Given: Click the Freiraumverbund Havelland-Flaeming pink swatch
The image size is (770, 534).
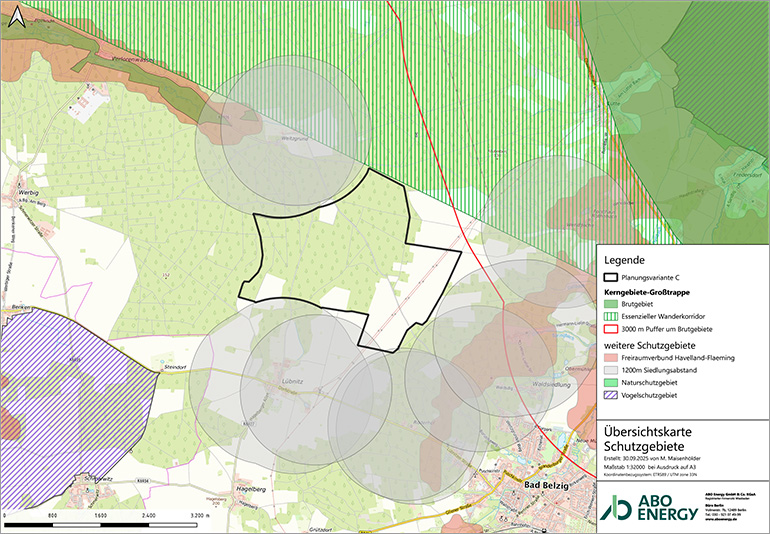Looking at the screenshot, I should click(613, 358).
